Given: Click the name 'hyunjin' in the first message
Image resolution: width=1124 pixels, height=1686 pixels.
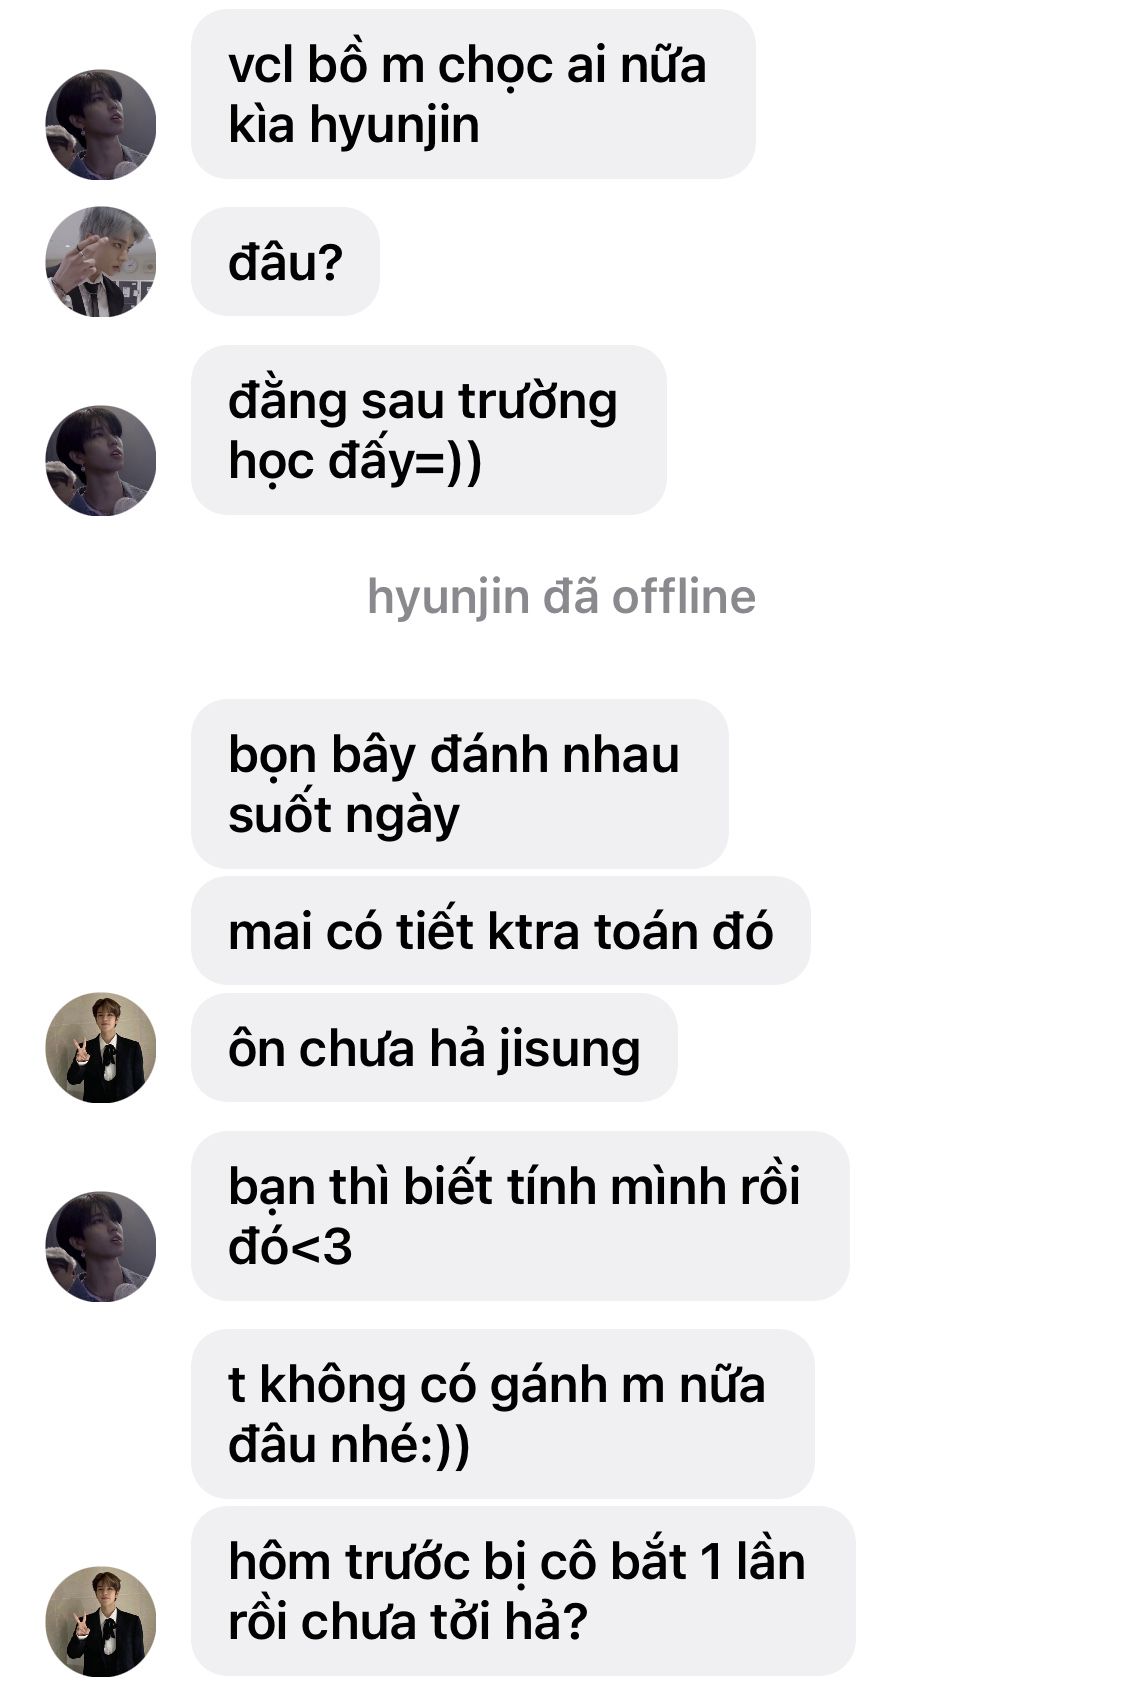Looking at the screenshot, I should (394, 128).
